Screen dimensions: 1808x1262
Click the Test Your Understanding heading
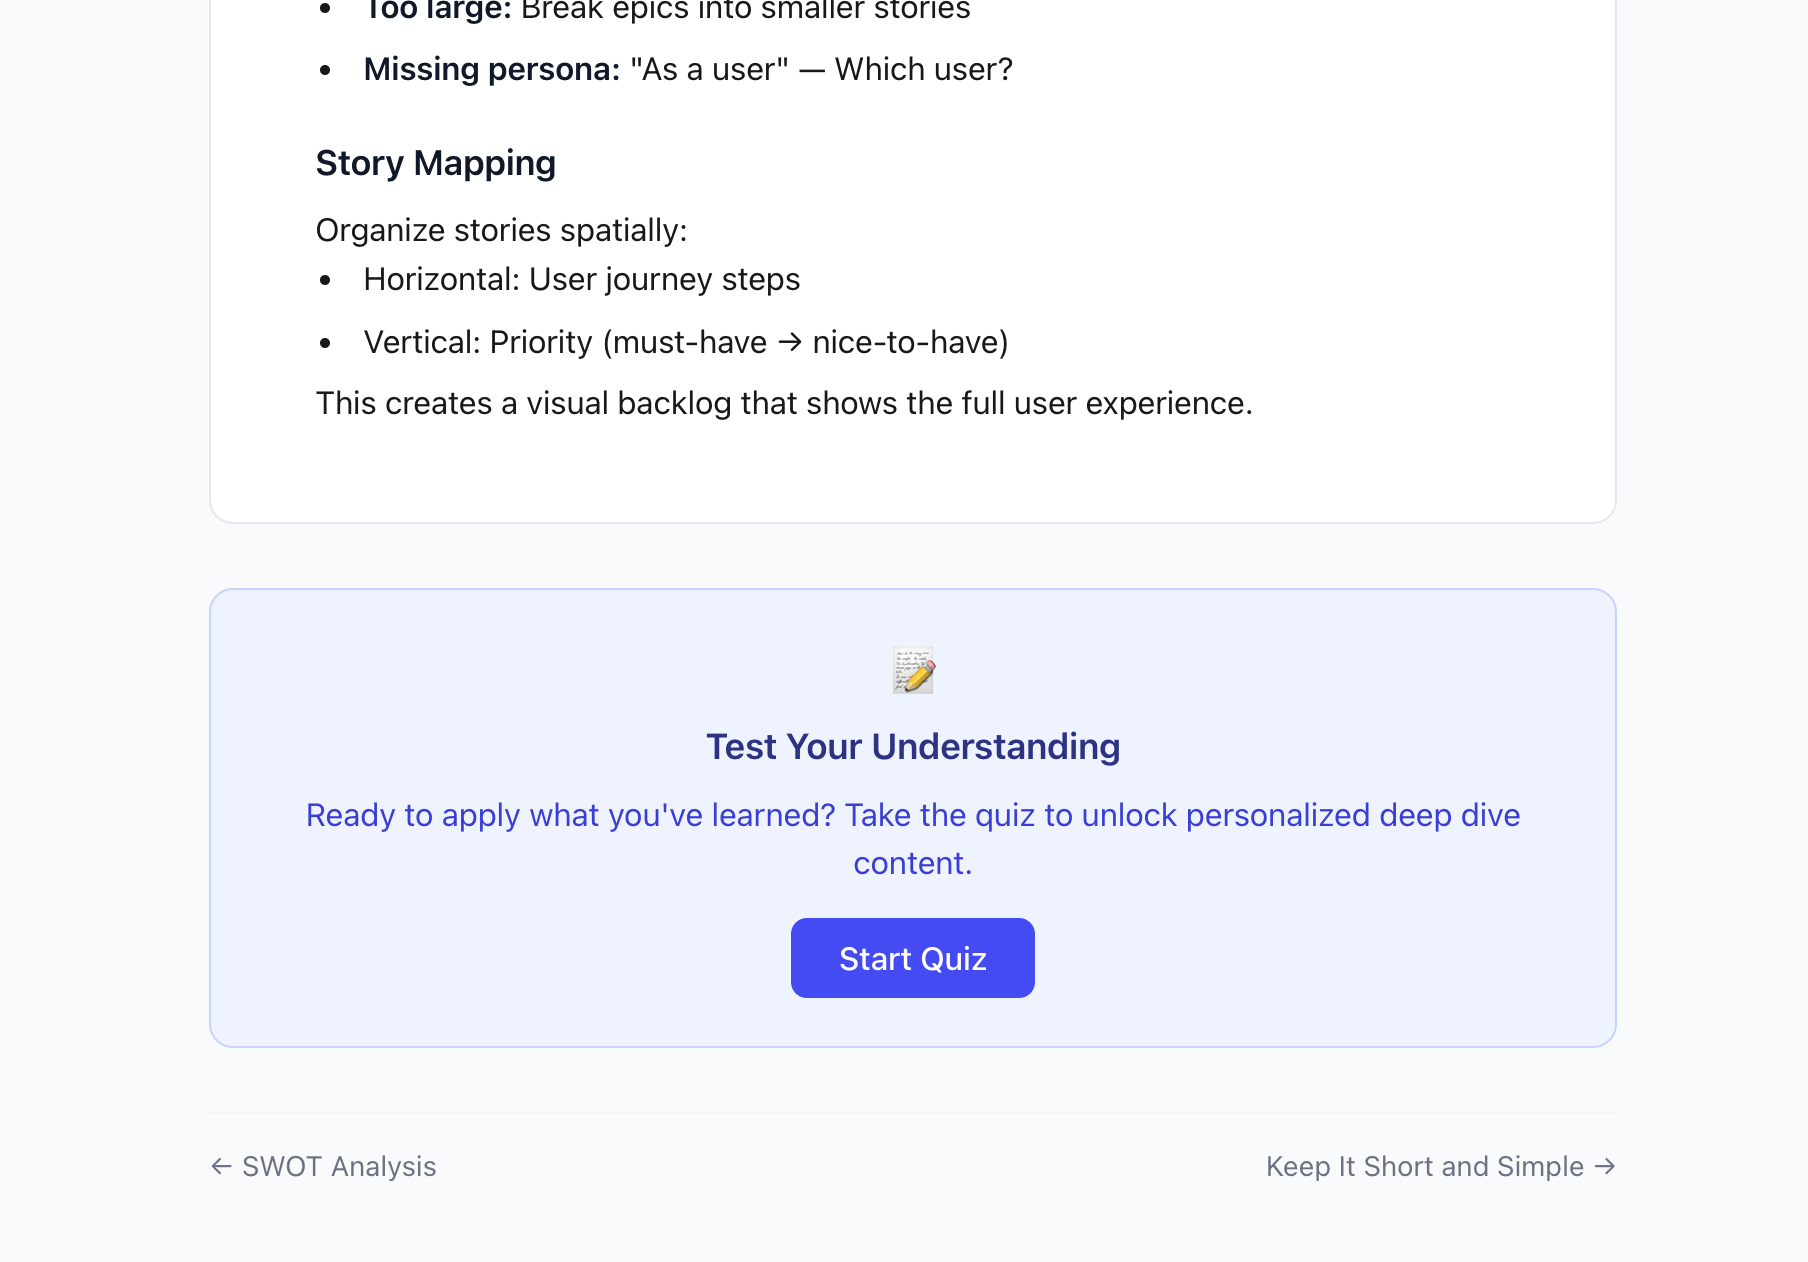point(912,747)
